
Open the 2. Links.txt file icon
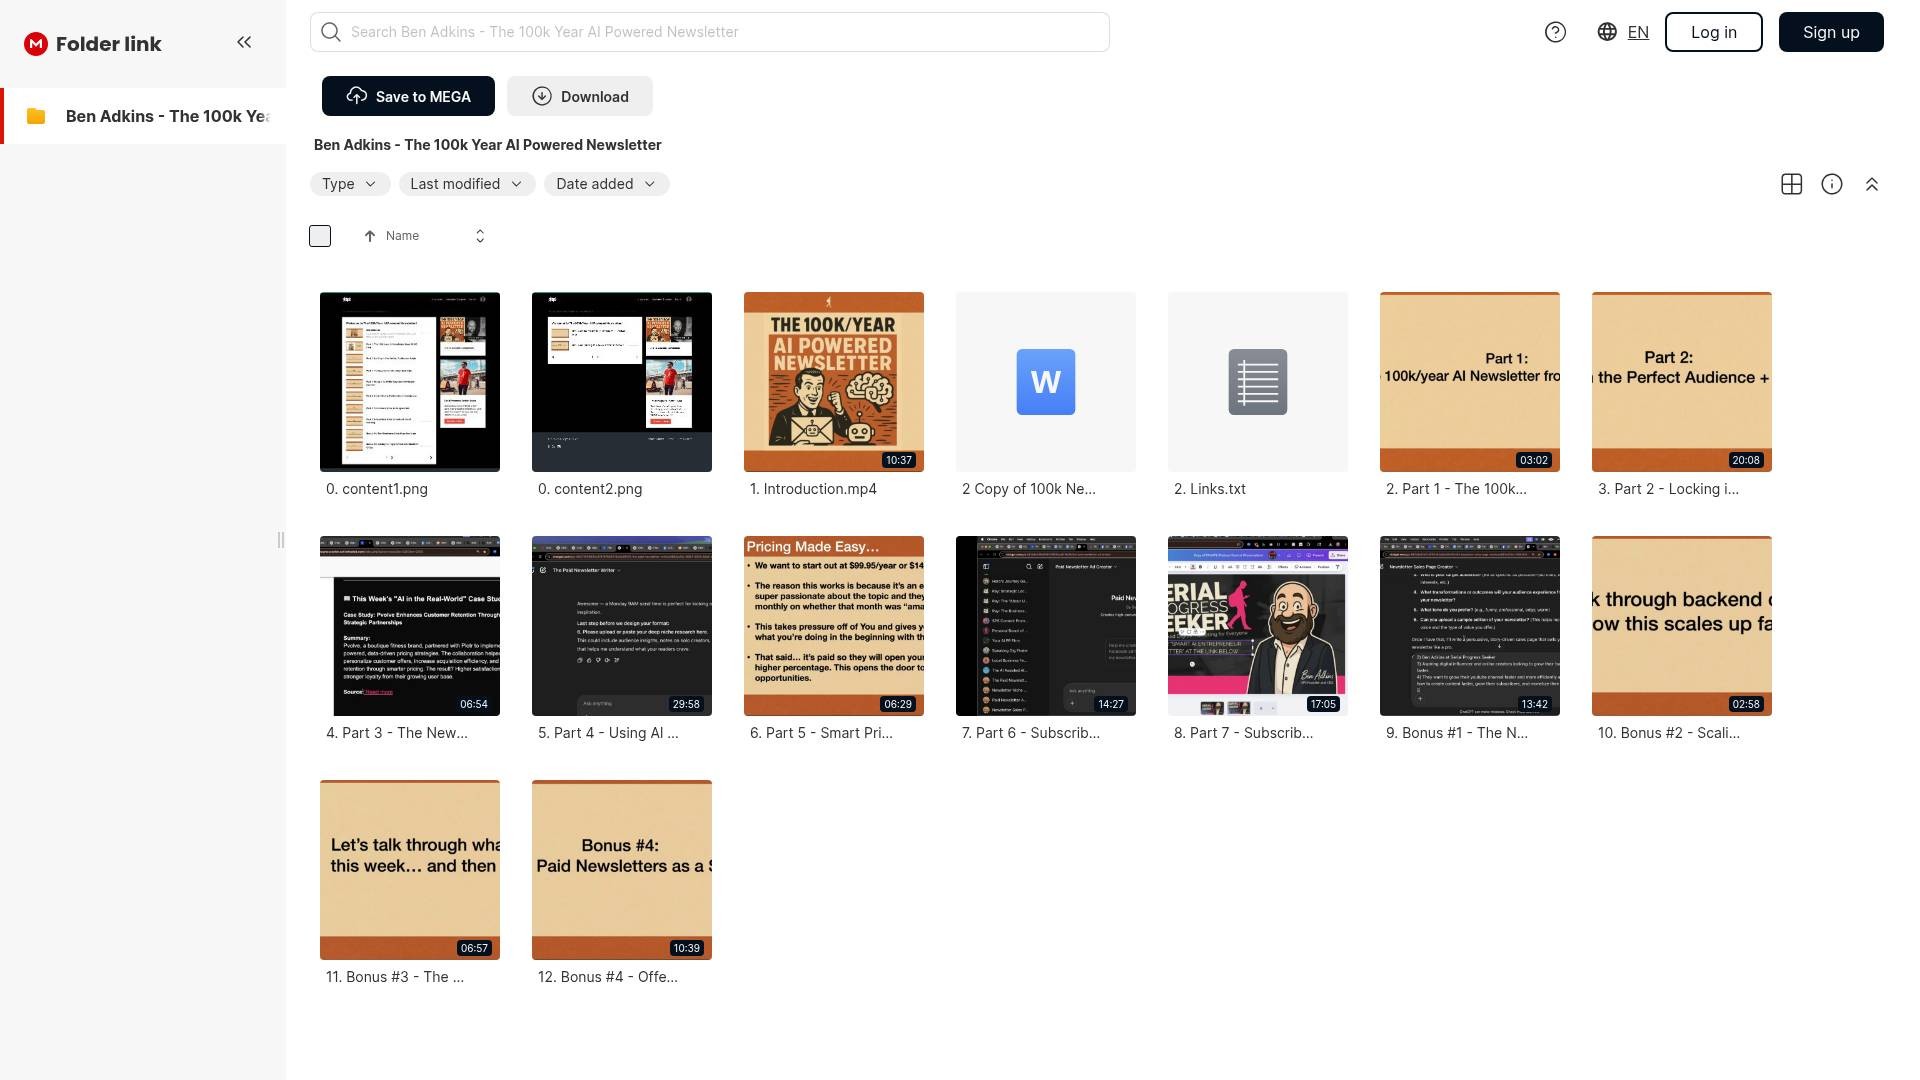pyautogui.click(x=1257, y=382)
